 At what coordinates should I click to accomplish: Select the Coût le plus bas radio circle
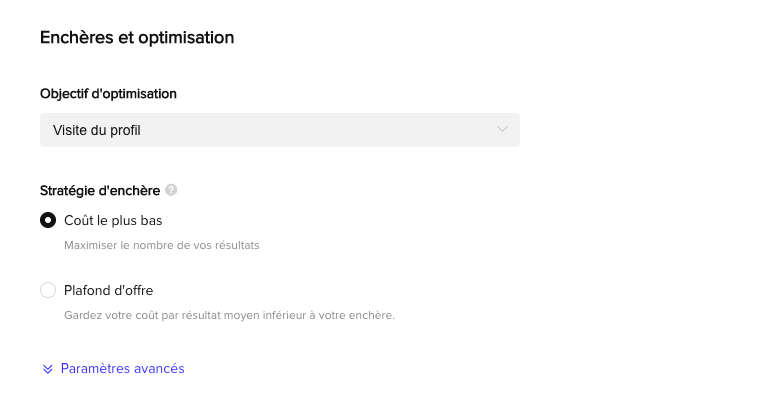pyautogui.click(x=48, y=220)
